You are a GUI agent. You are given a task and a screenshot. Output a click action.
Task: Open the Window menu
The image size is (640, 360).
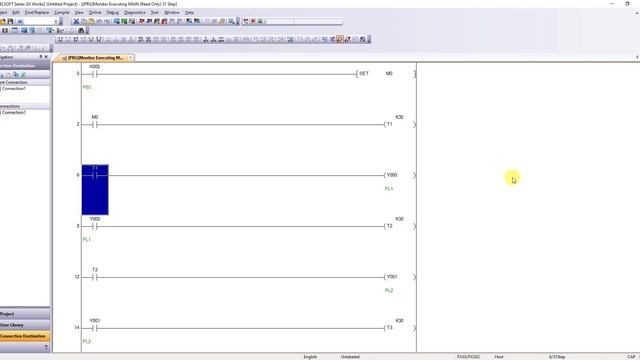tap(172, 13)
